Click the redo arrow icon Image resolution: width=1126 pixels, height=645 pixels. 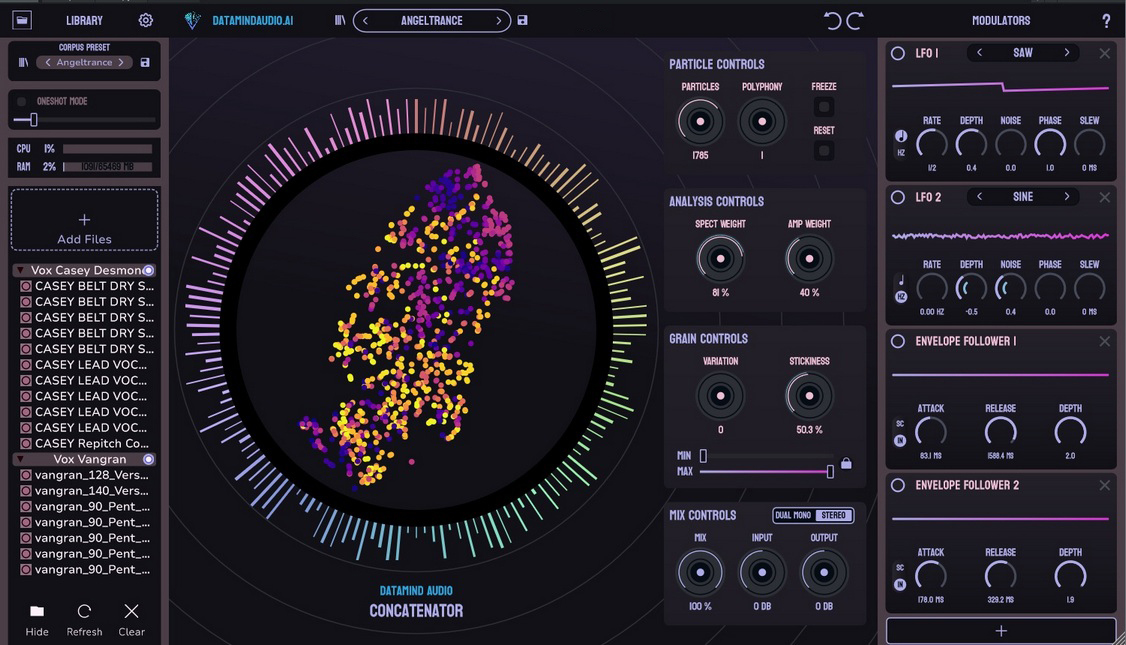pyautogui.click(x=855, y=20)
